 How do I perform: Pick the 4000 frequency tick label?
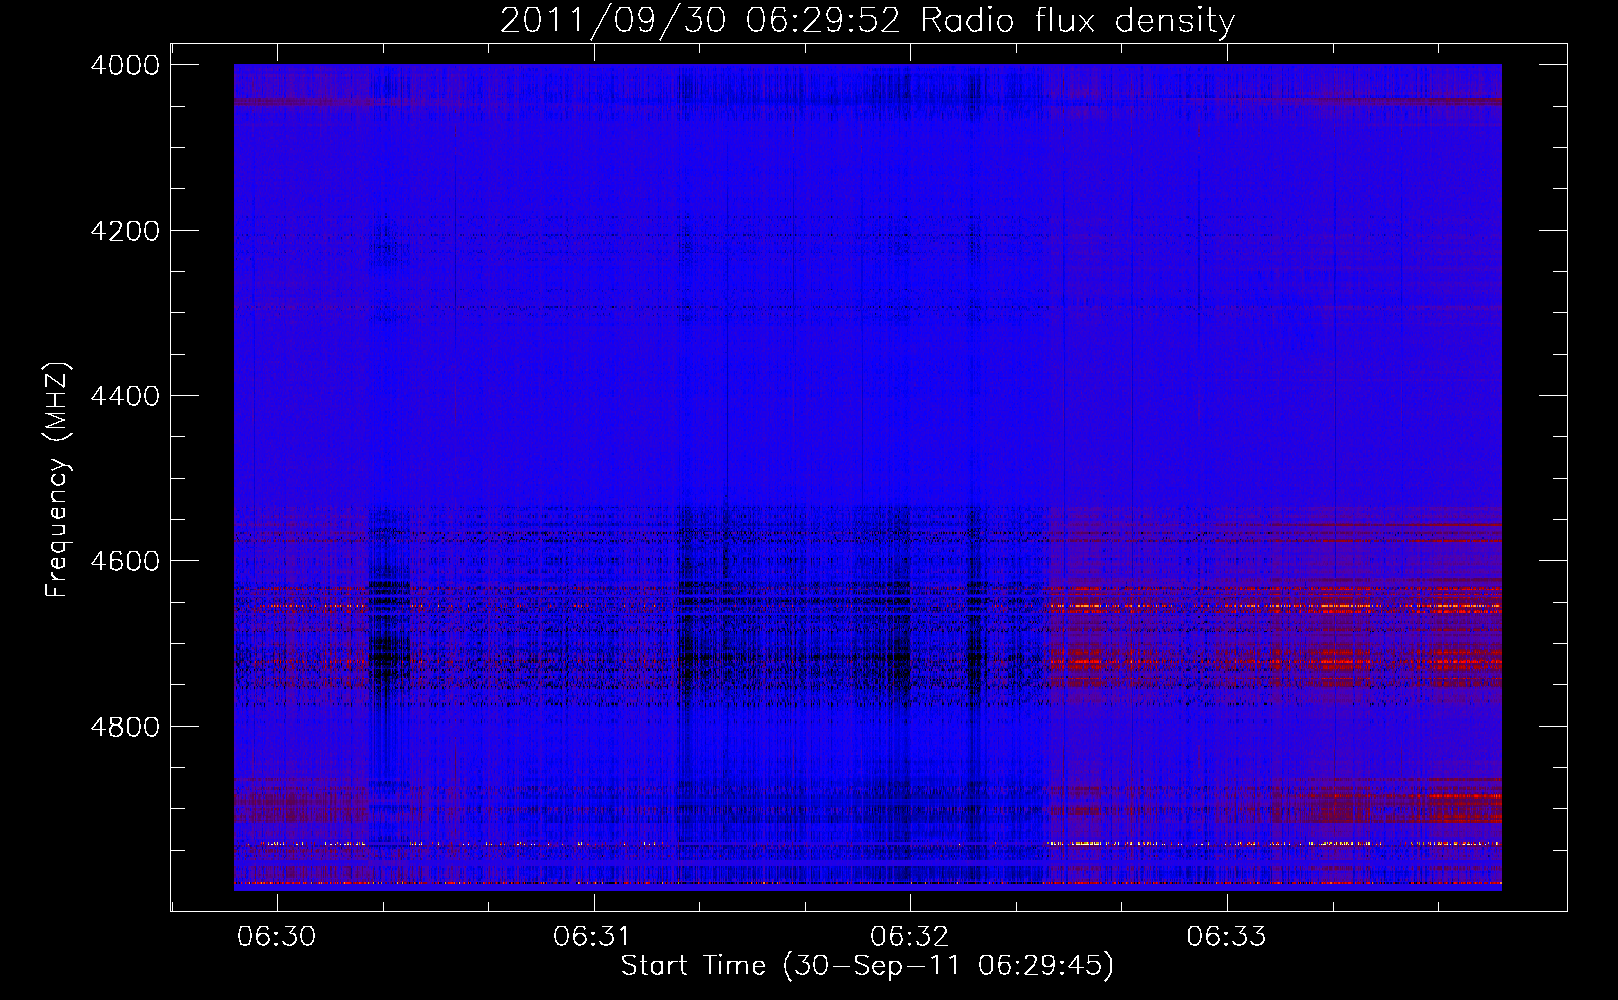(x=125, y=65)
